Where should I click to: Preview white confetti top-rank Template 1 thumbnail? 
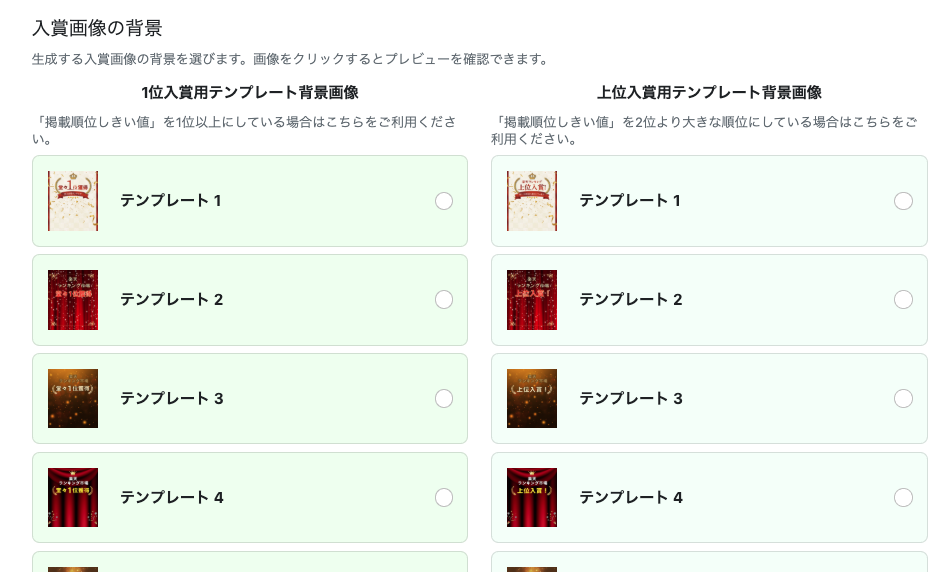tap(532, 201)
